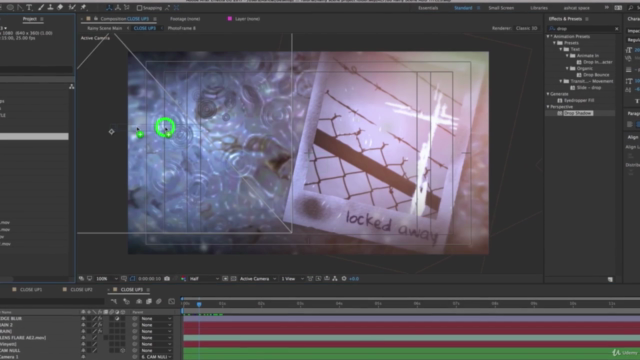This screenshot has width=640, height=360.
Task: Select the Eyedropper Fill effect
Action: 578,100
